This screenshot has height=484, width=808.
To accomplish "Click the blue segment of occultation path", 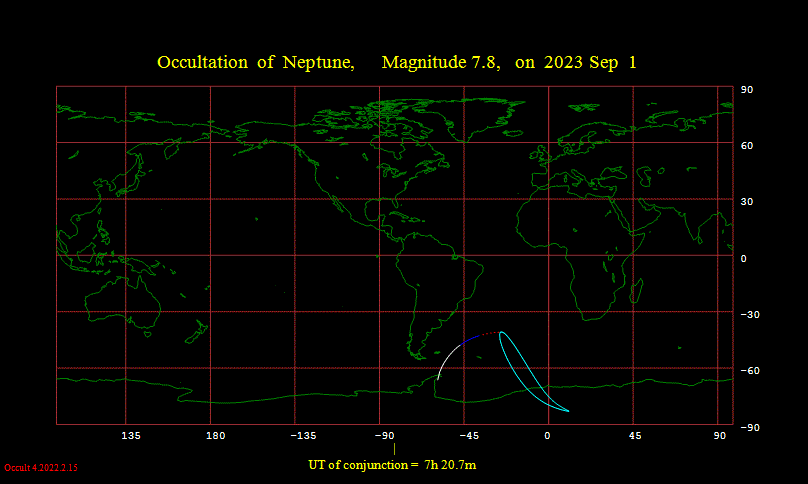I will coord(470,340).
